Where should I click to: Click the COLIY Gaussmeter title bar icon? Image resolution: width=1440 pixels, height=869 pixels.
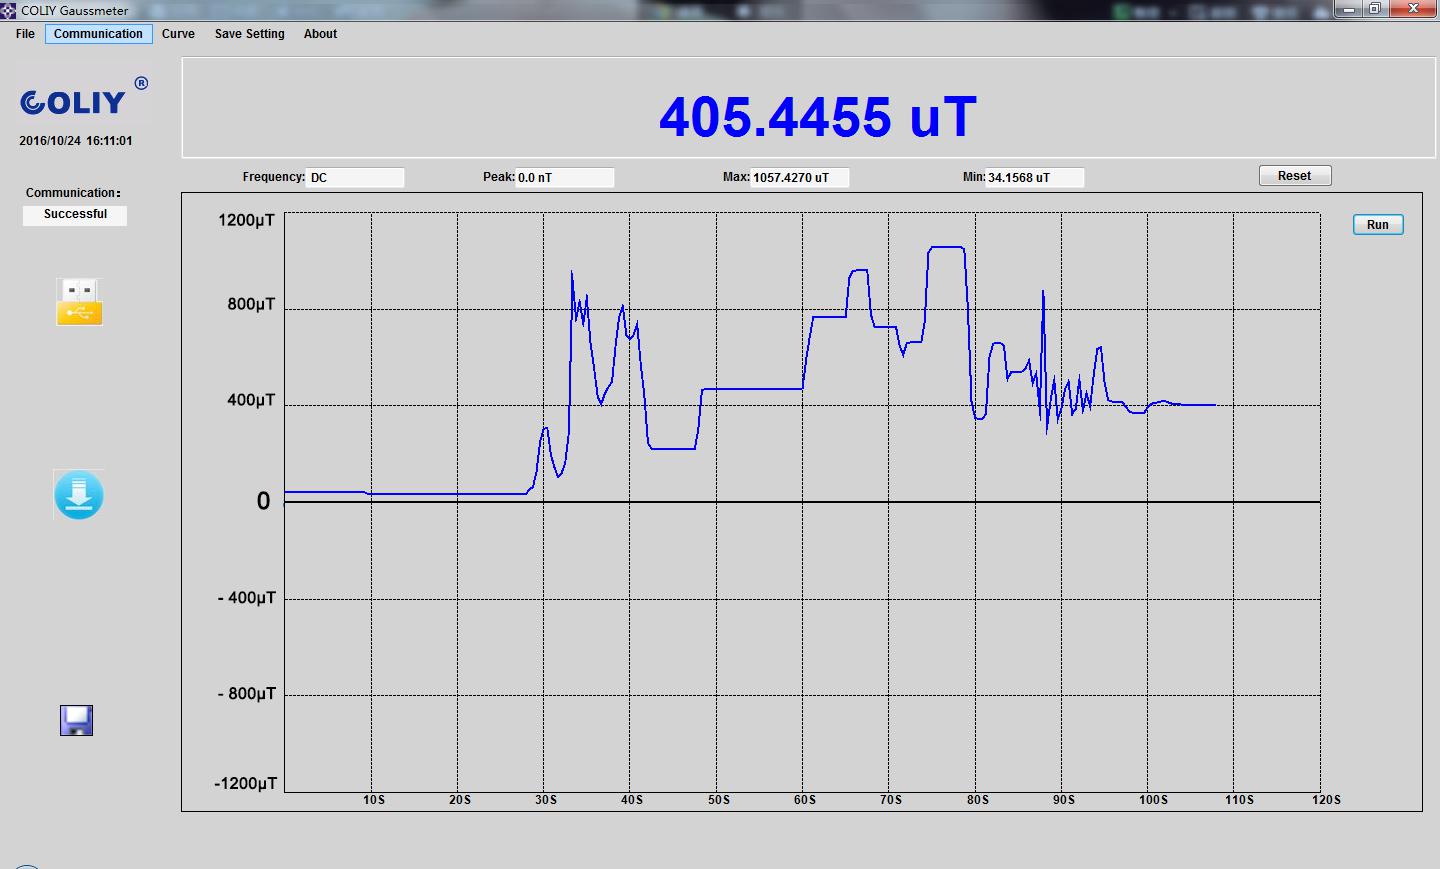pos(9,11)
